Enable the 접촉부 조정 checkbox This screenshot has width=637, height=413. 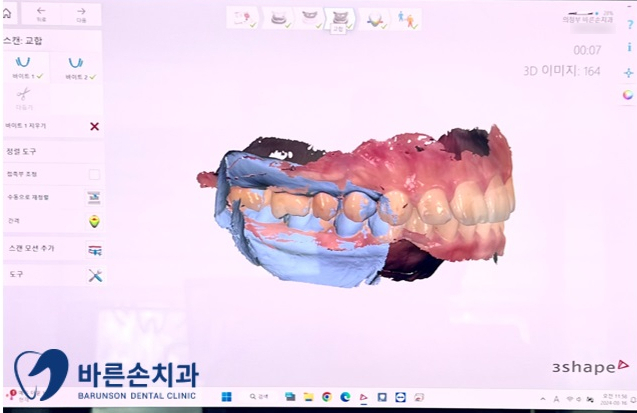pos(94,174)
